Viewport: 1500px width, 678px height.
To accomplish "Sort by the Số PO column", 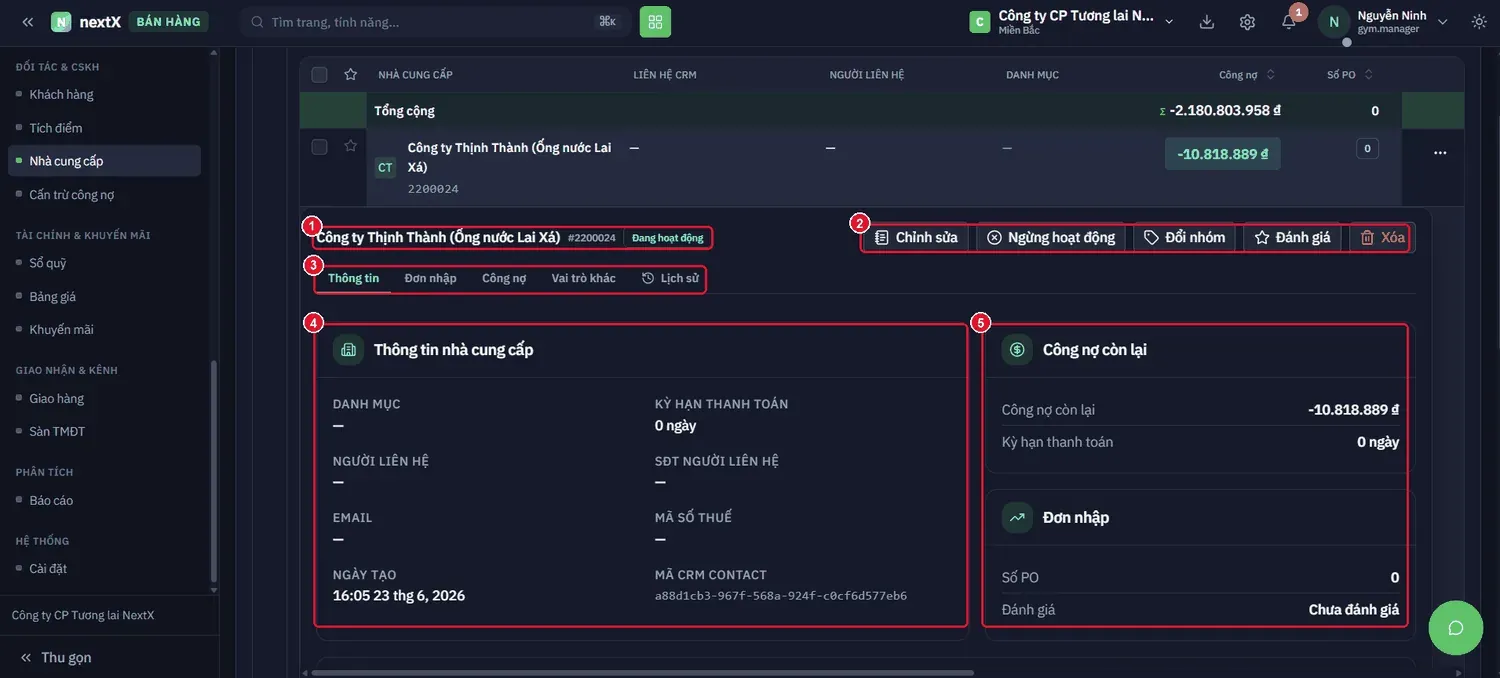I will (x=1350, y=74).
